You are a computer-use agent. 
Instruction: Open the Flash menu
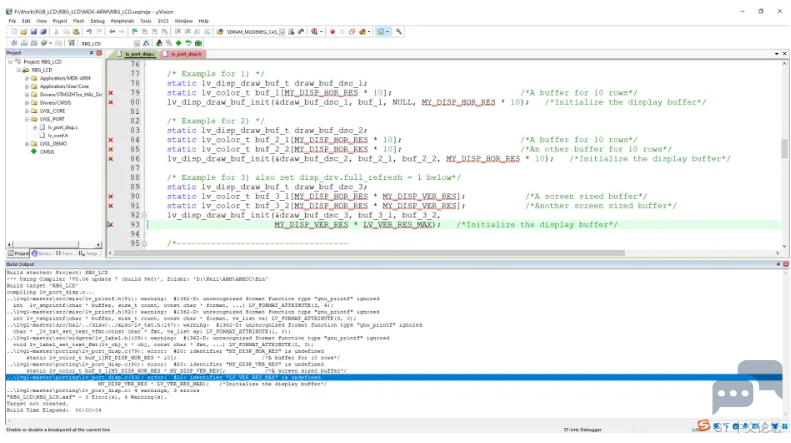[78, 21]
